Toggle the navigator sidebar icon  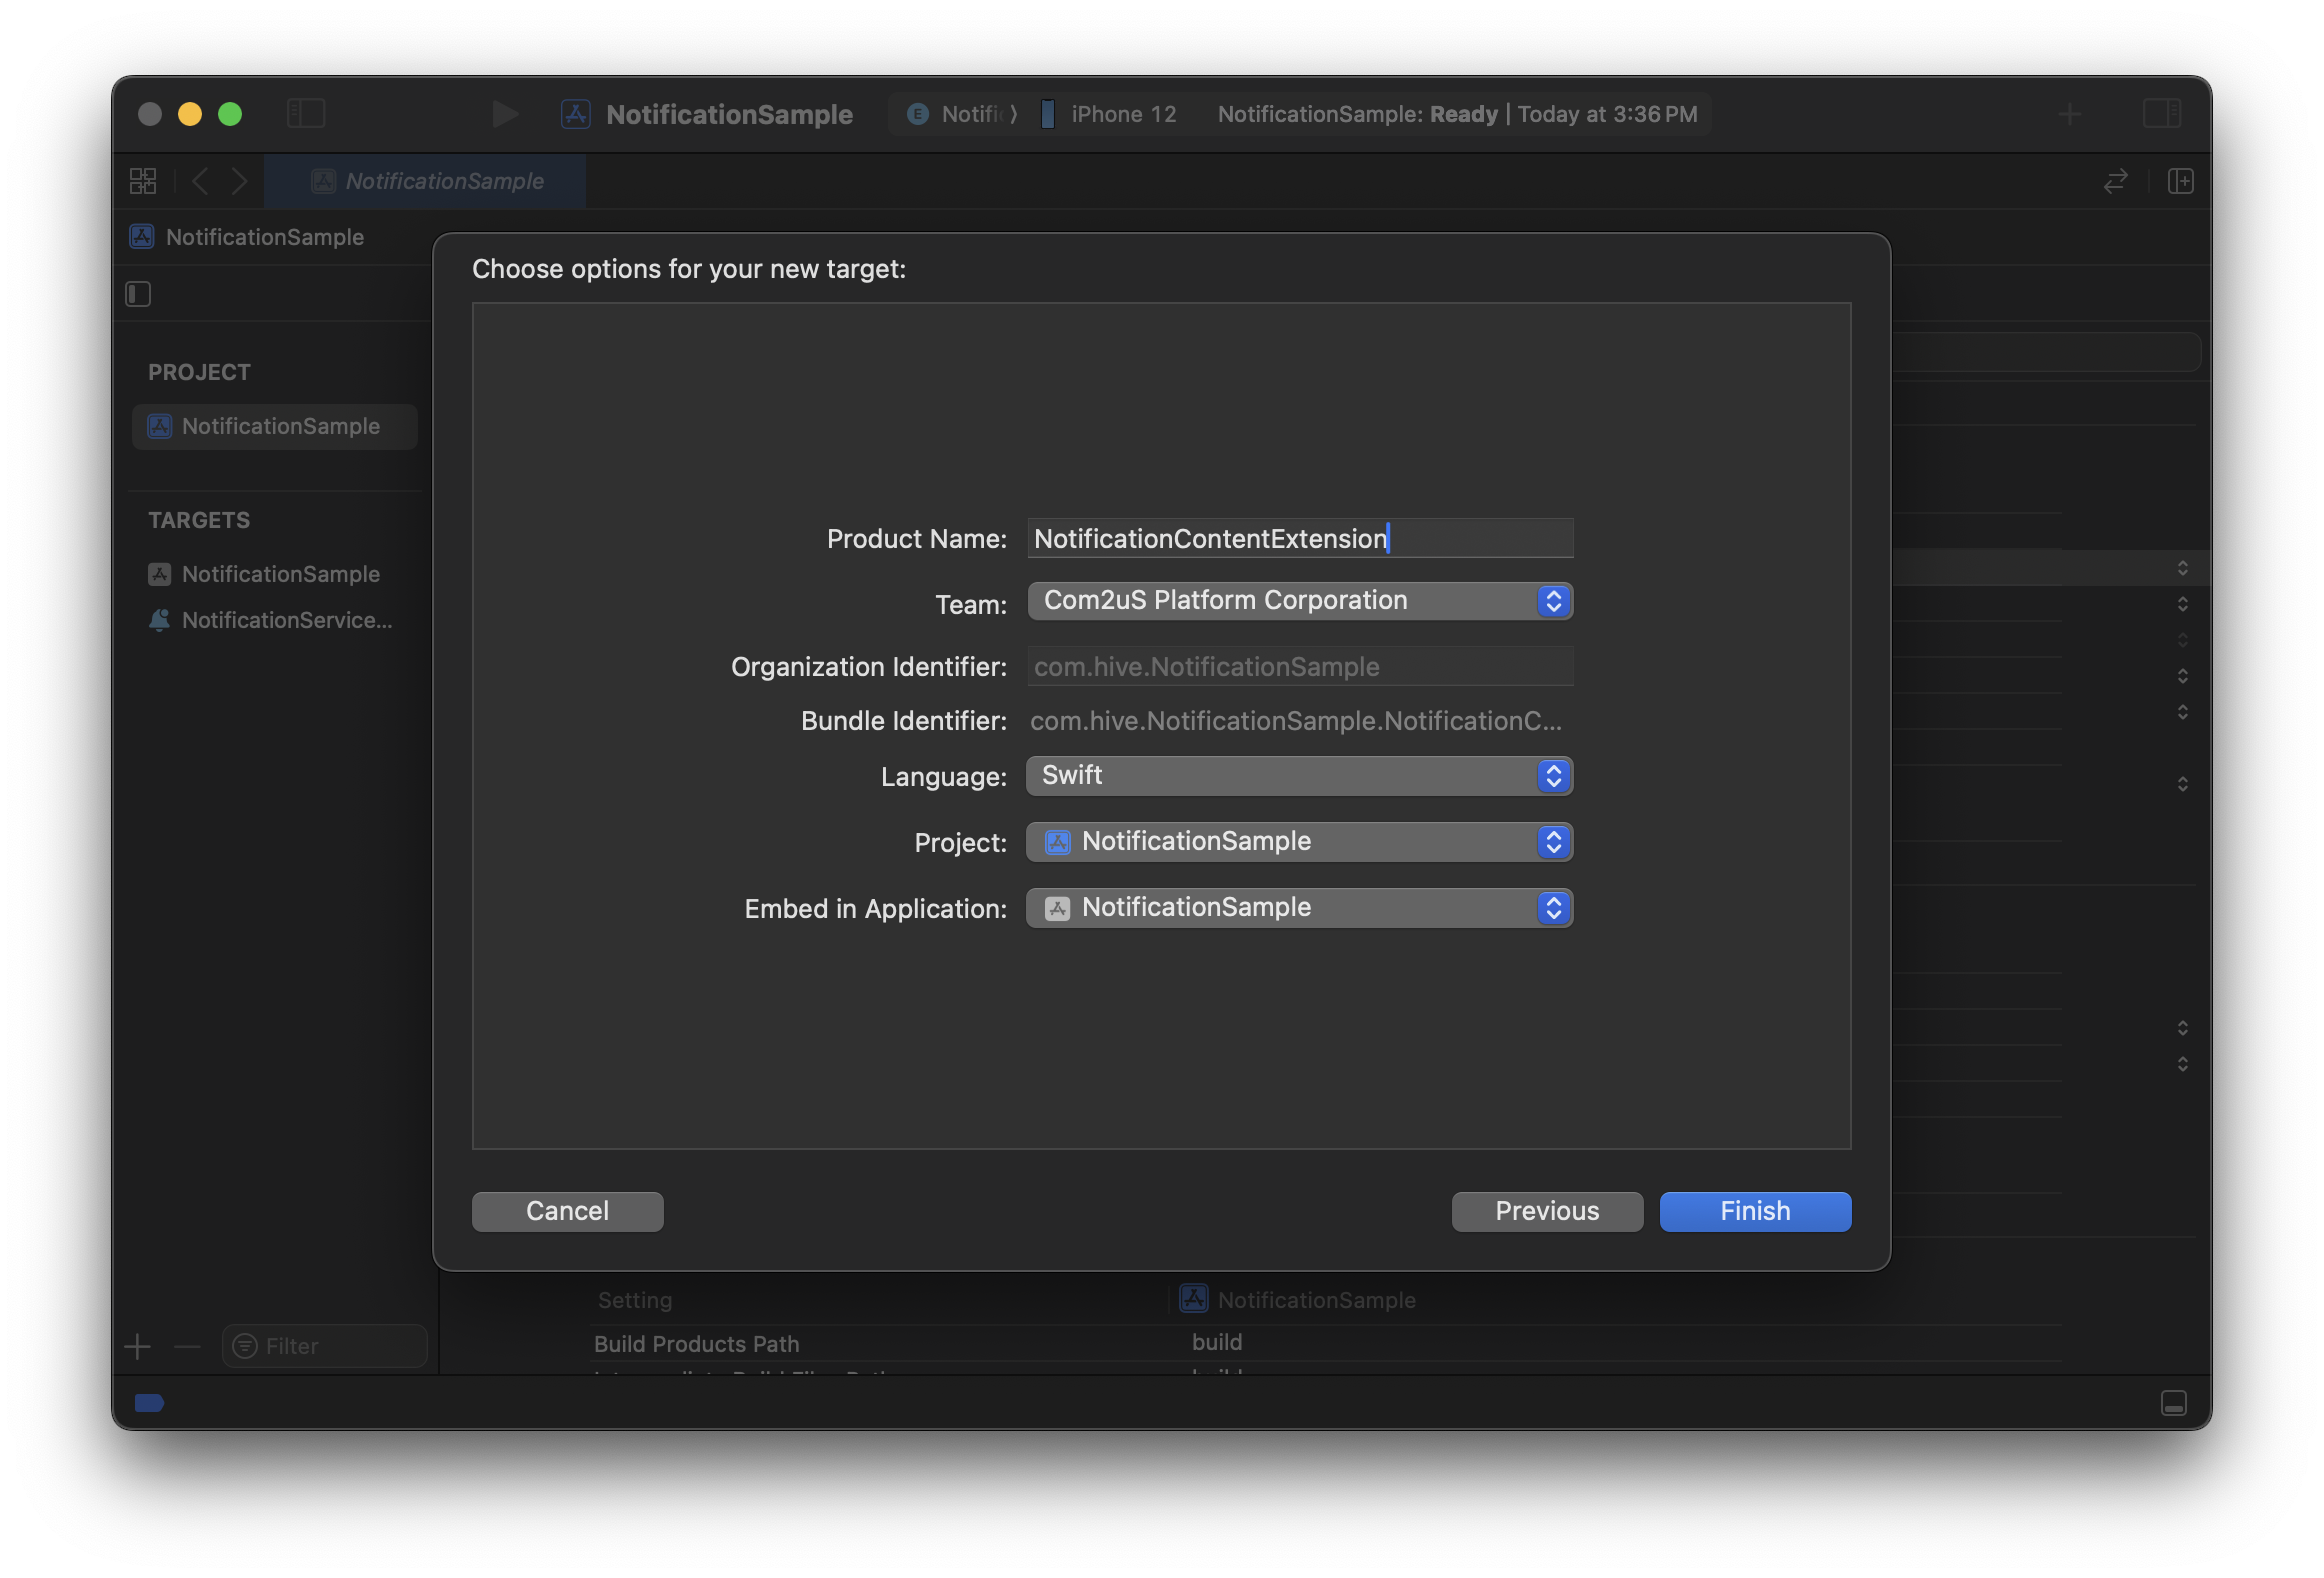306,113
